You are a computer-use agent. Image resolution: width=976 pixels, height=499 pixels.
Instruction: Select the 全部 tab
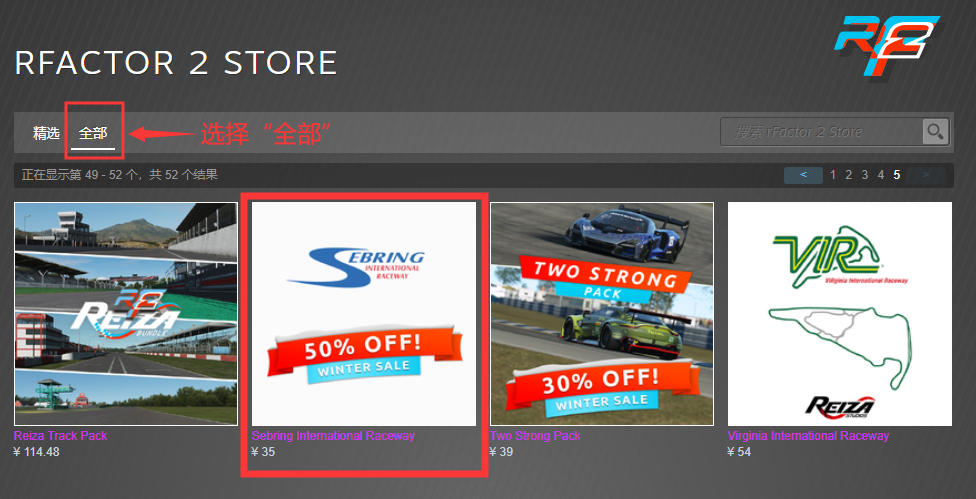93,133
